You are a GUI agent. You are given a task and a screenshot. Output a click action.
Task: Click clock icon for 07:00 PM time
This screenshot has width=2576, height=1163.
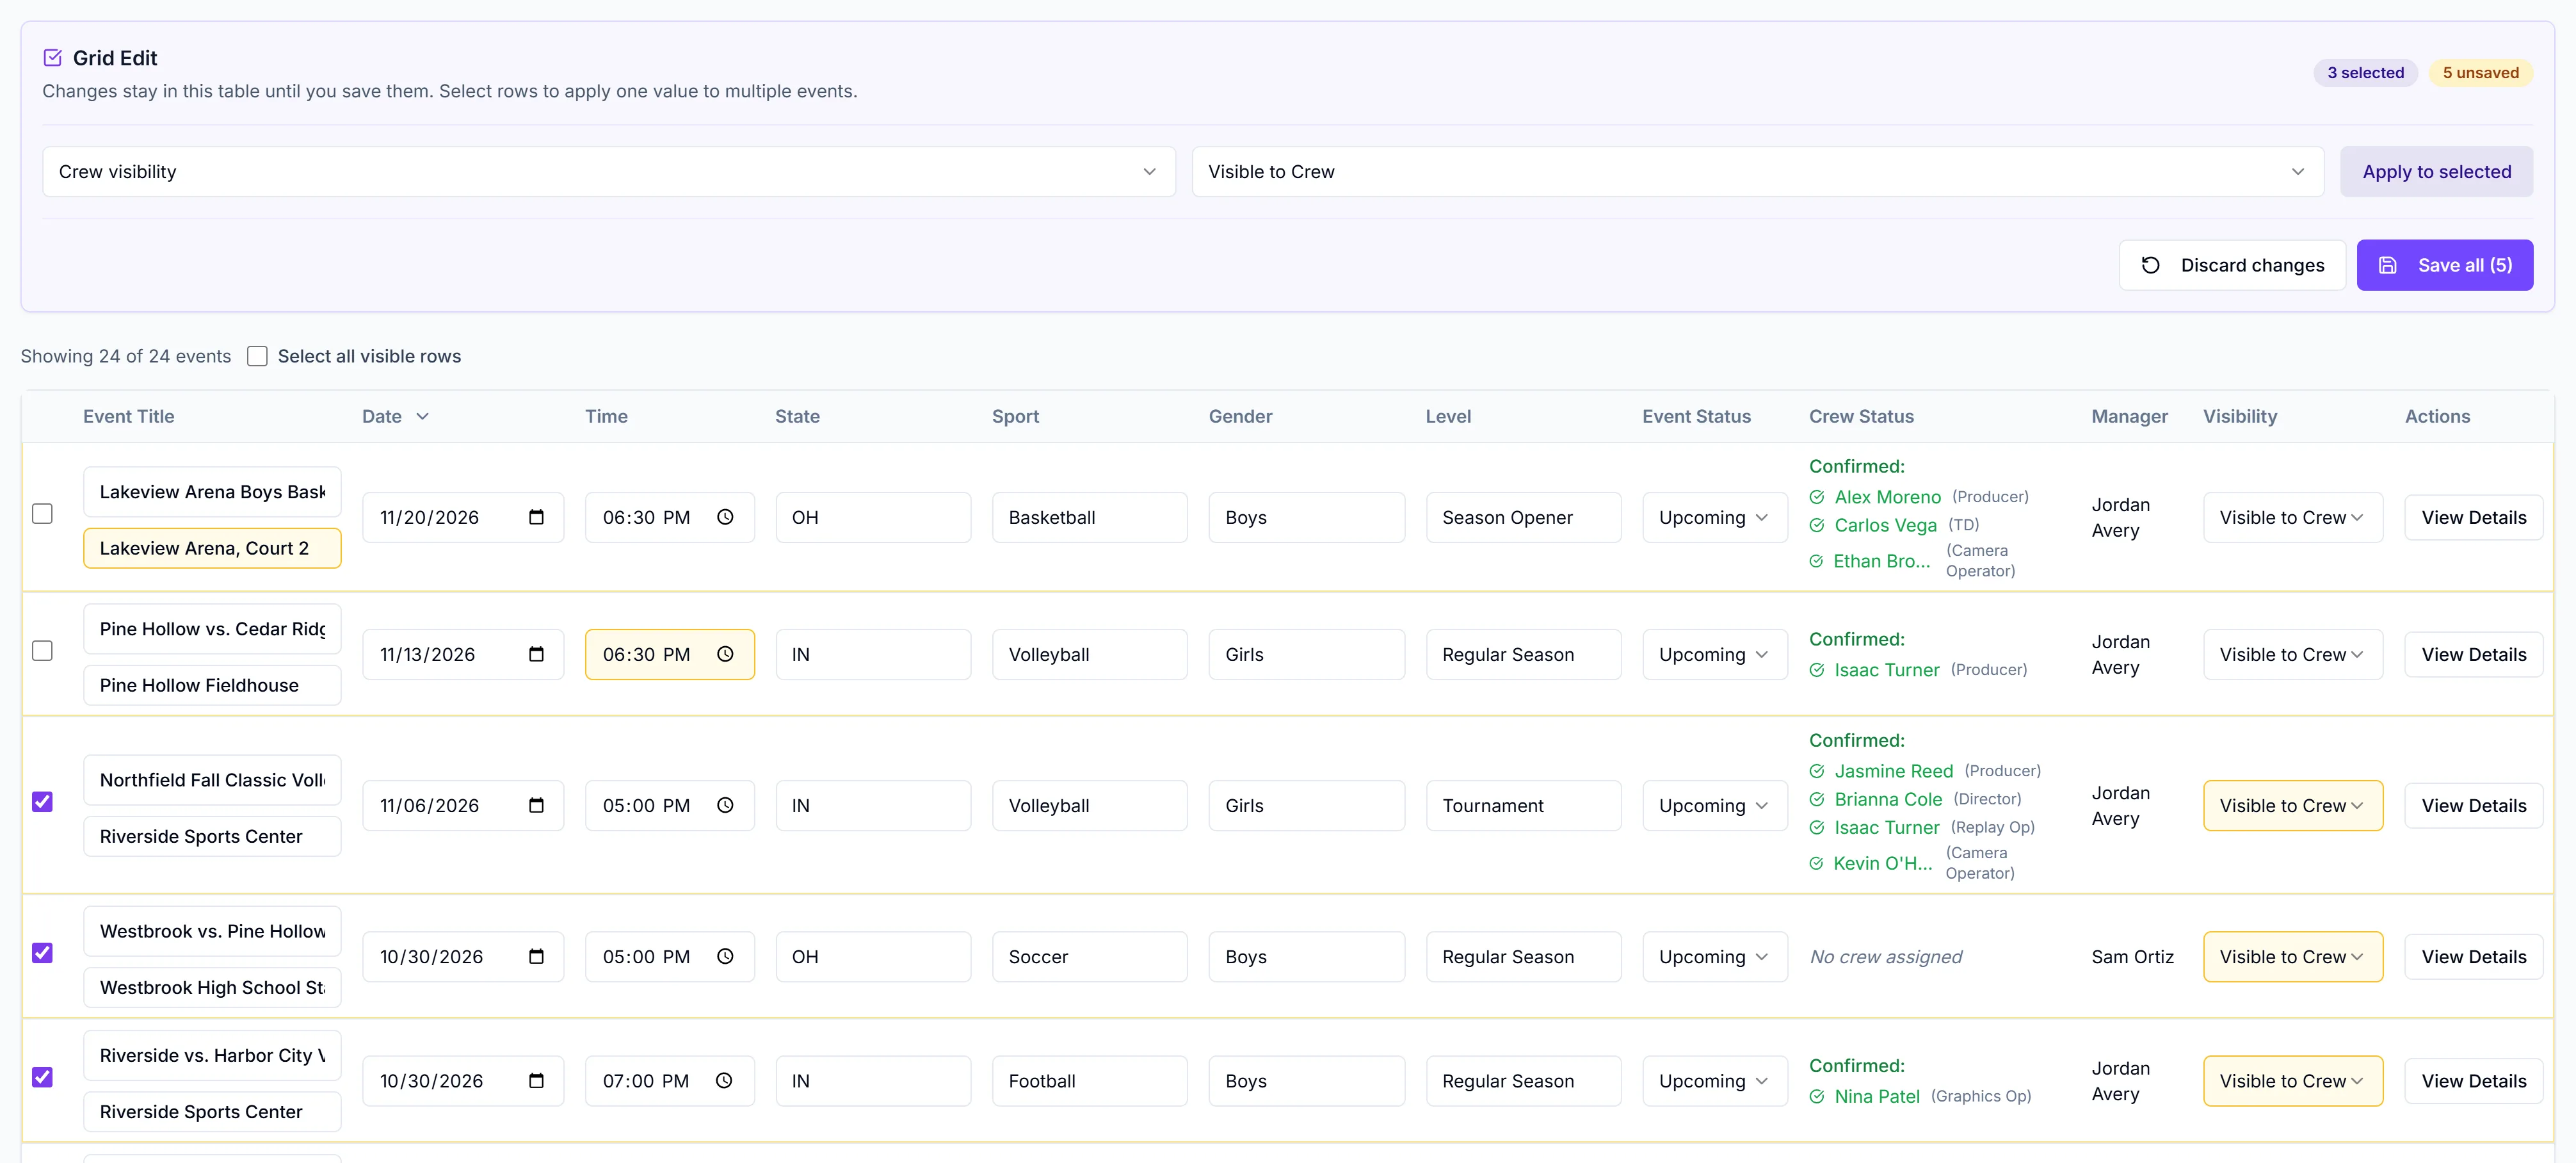click(x=724, y=1080)
